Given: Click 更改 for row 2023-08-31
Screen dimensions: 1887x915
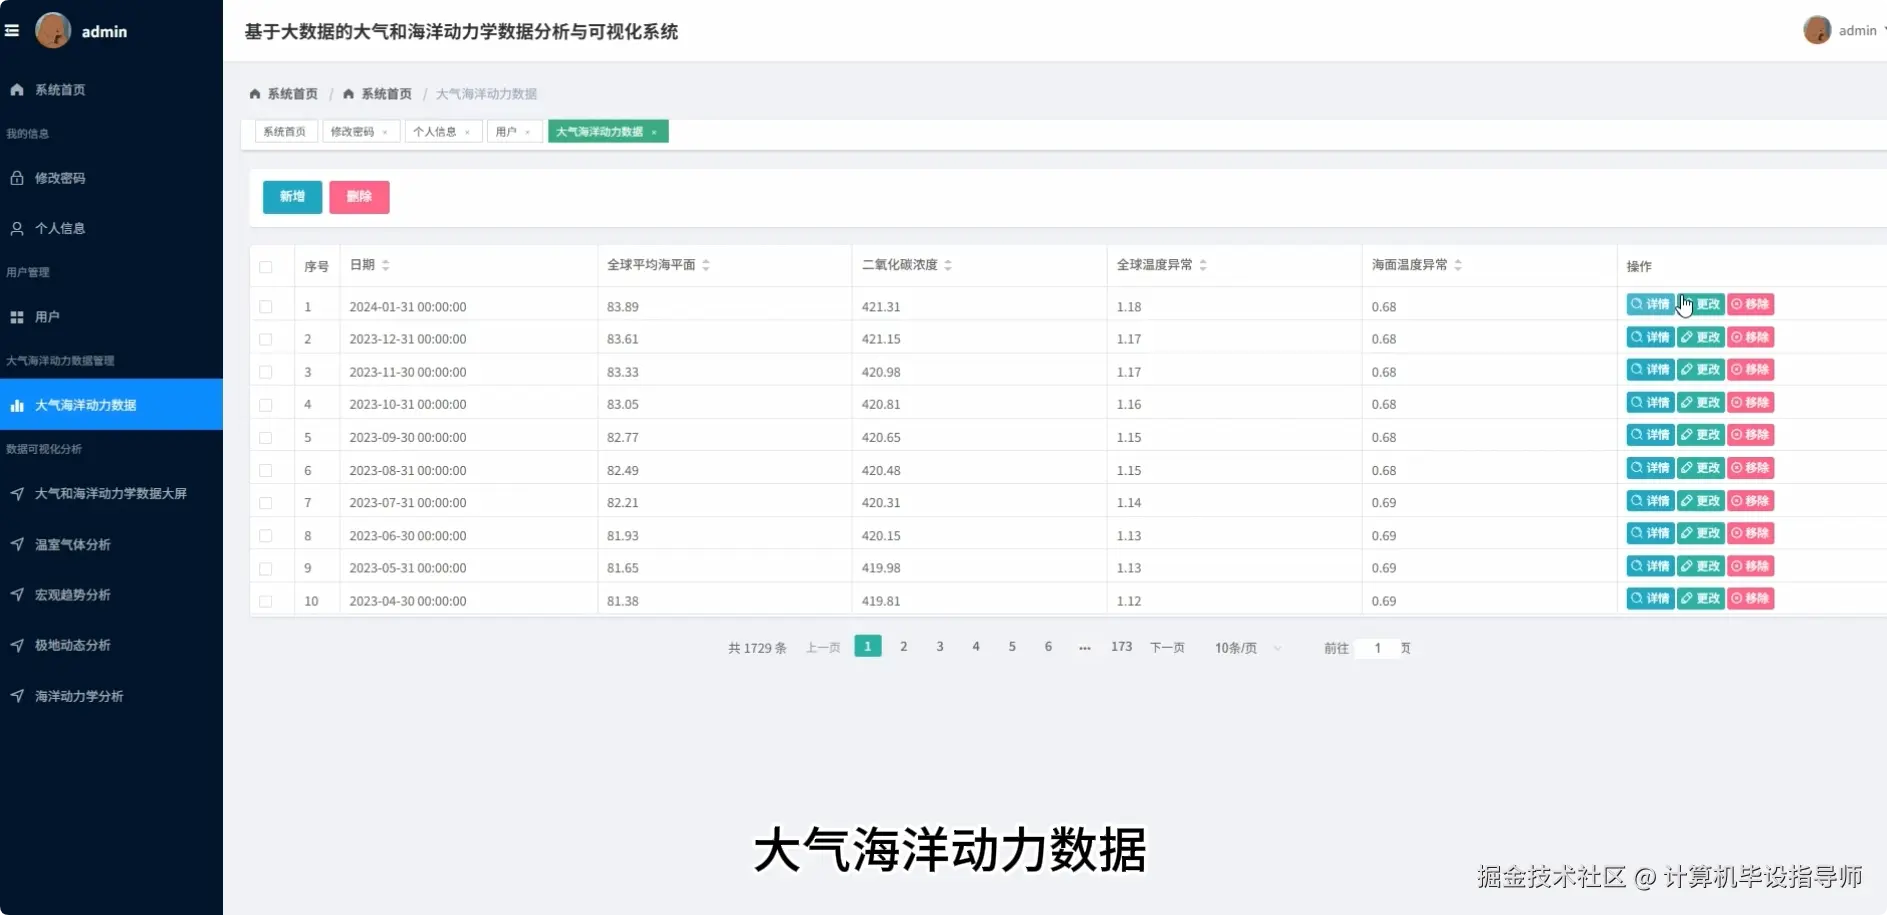Looking at the screenshot, I should 1700,468.
